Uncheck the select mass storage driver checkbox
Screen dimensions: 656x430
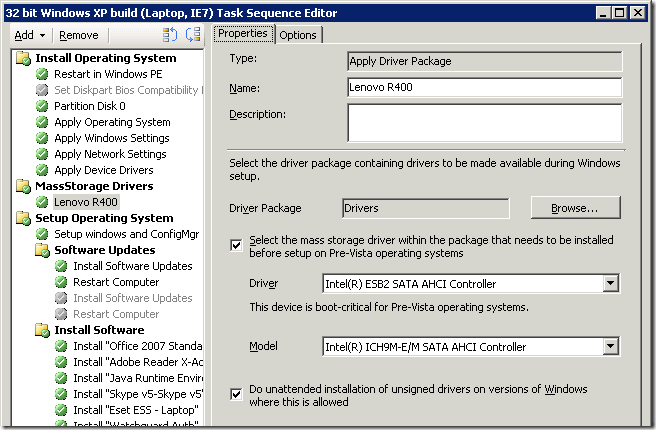[x=236, y=243]
